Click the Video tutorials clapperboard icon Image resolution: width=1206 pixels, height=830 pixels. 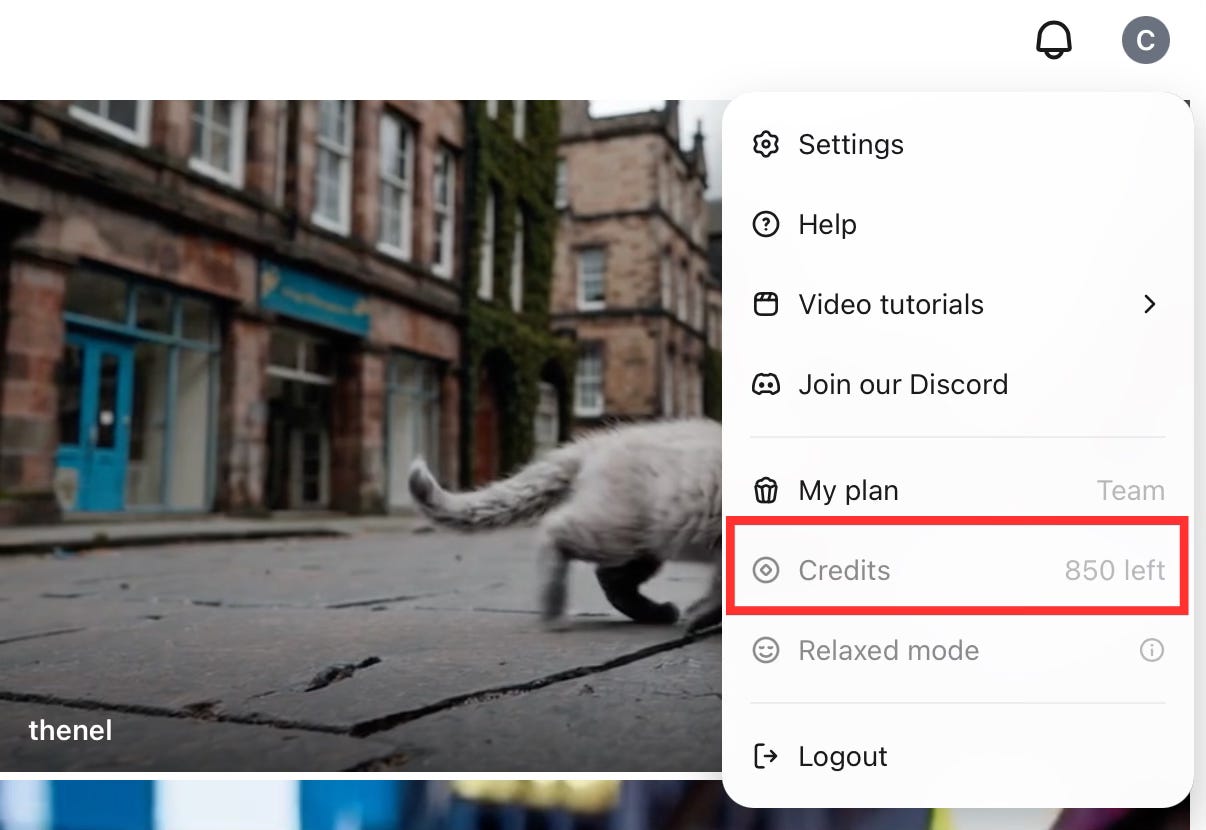point(766,304)
